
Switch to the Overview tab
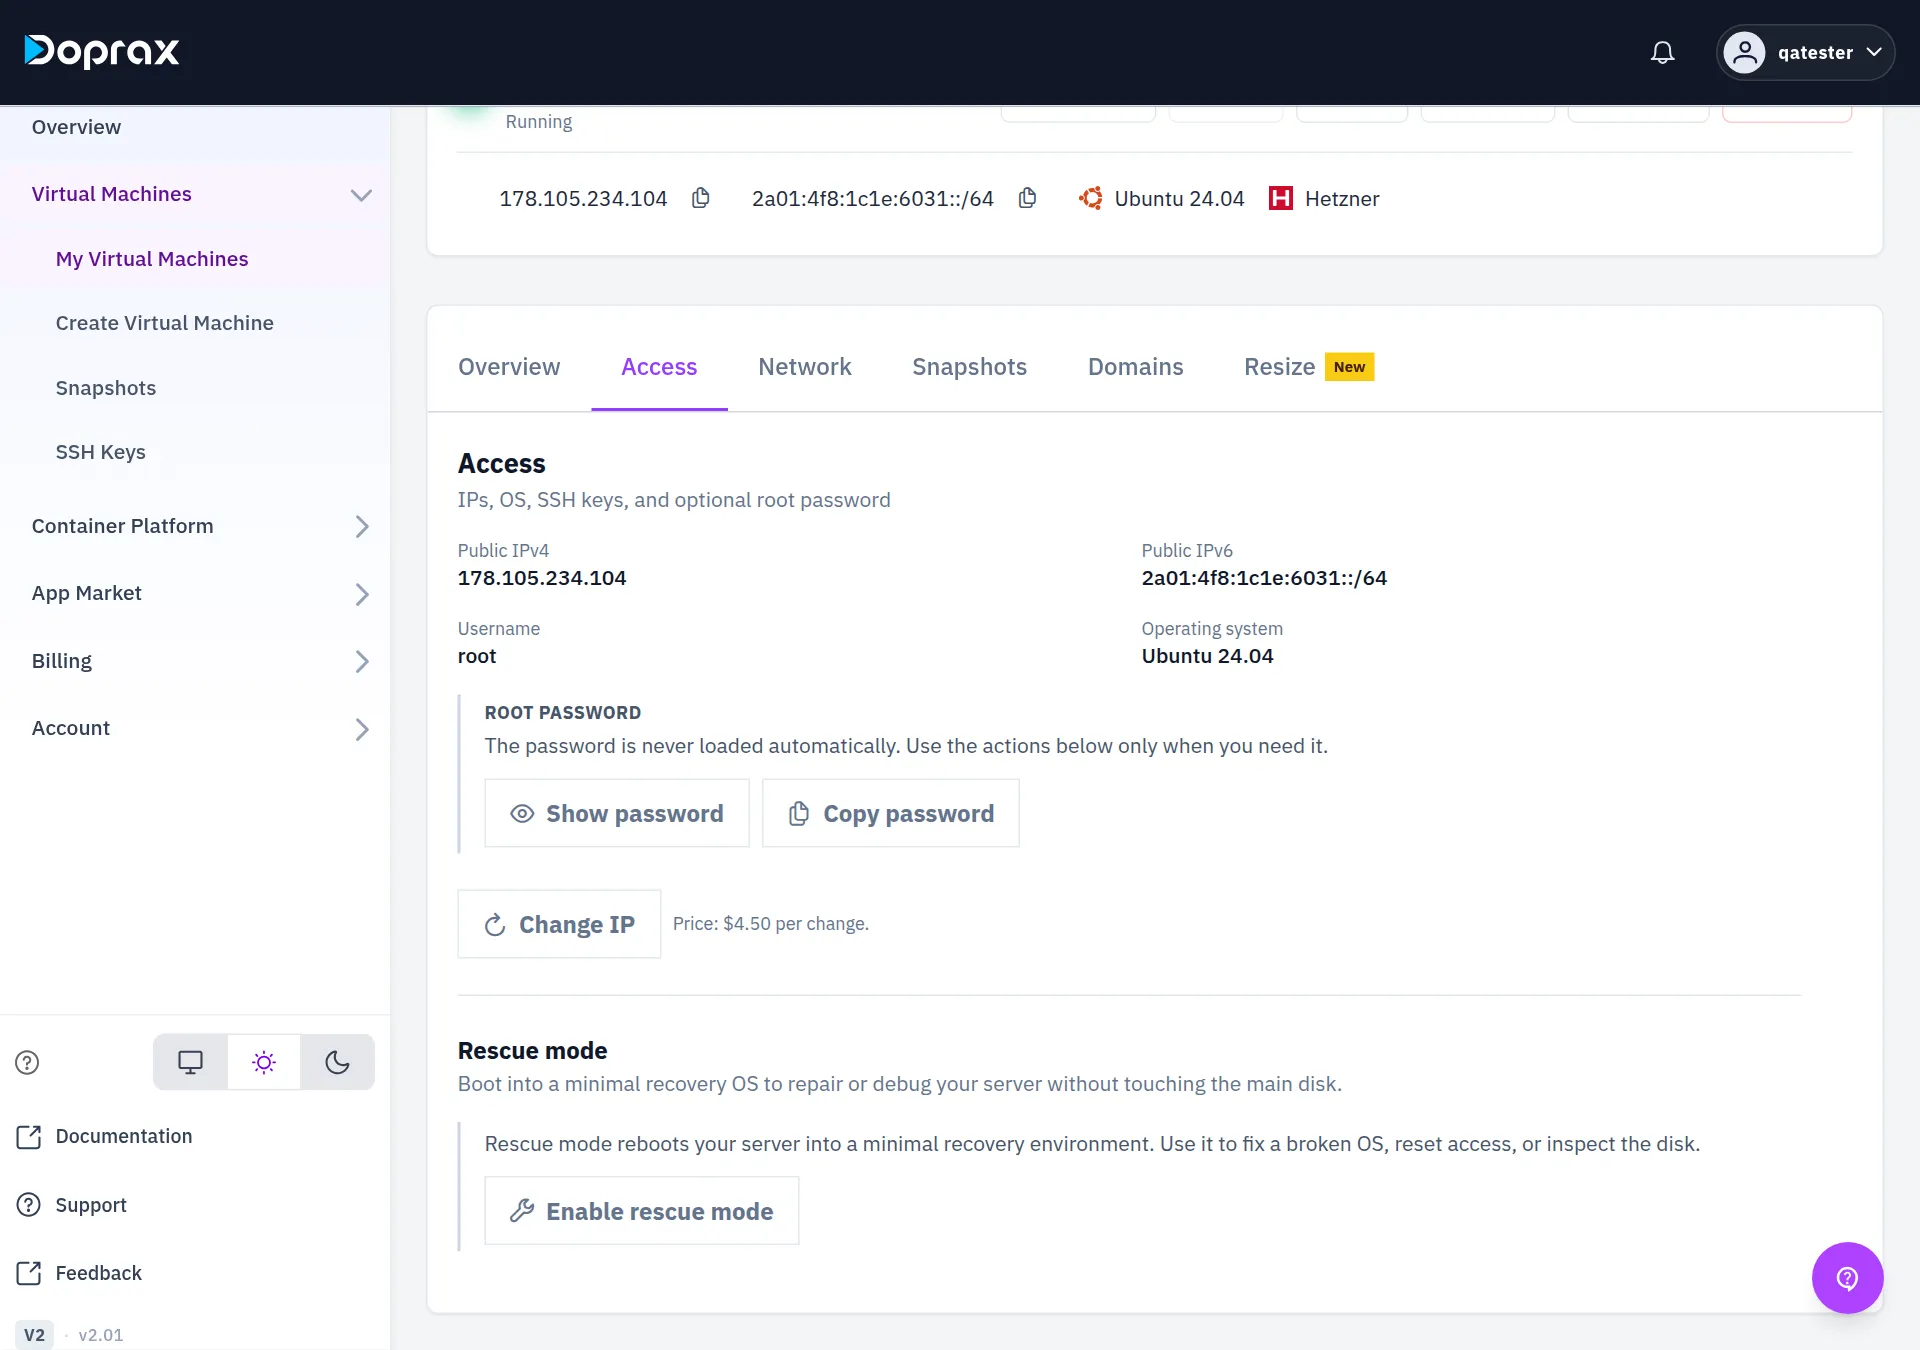tap(509, 367)
